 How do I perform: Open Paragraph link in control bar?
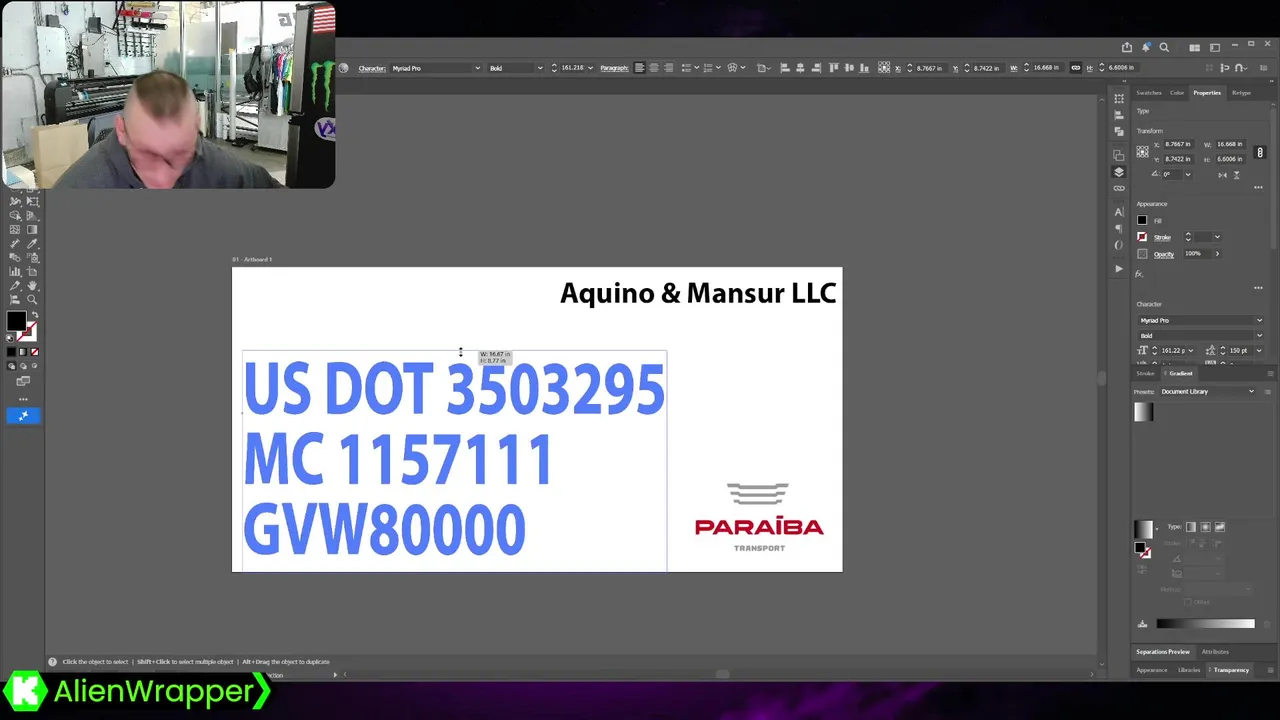click(x=614, y=68)
